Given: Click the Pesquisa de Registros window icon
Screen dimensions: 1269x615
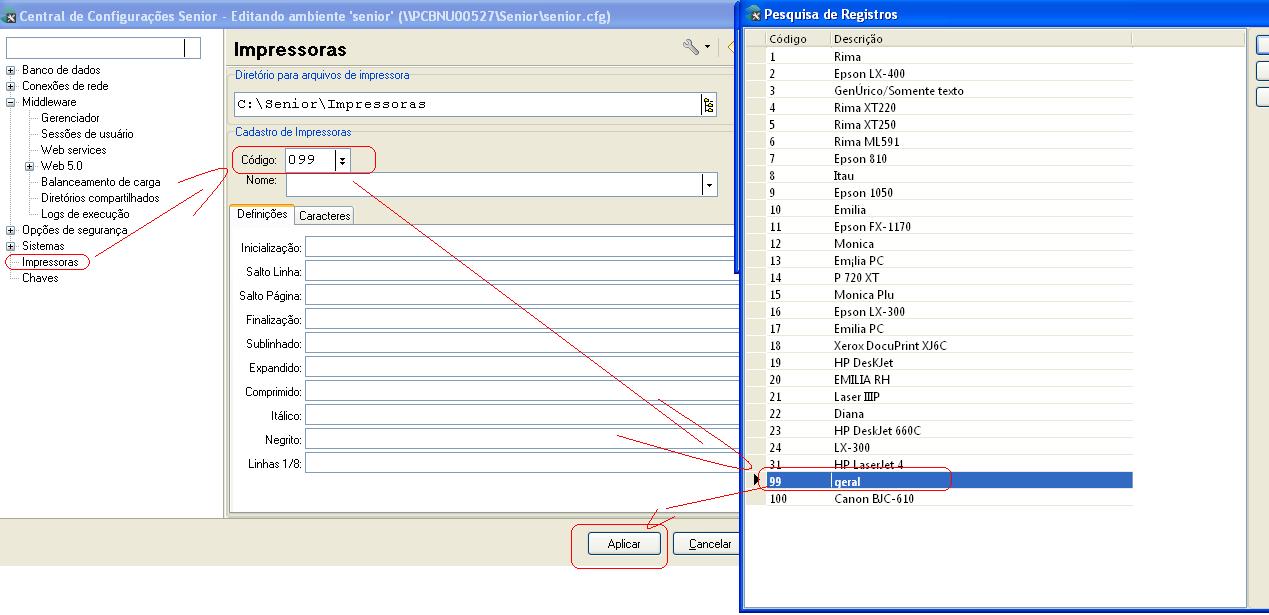Looking at the screenshot, I should 754,14.
